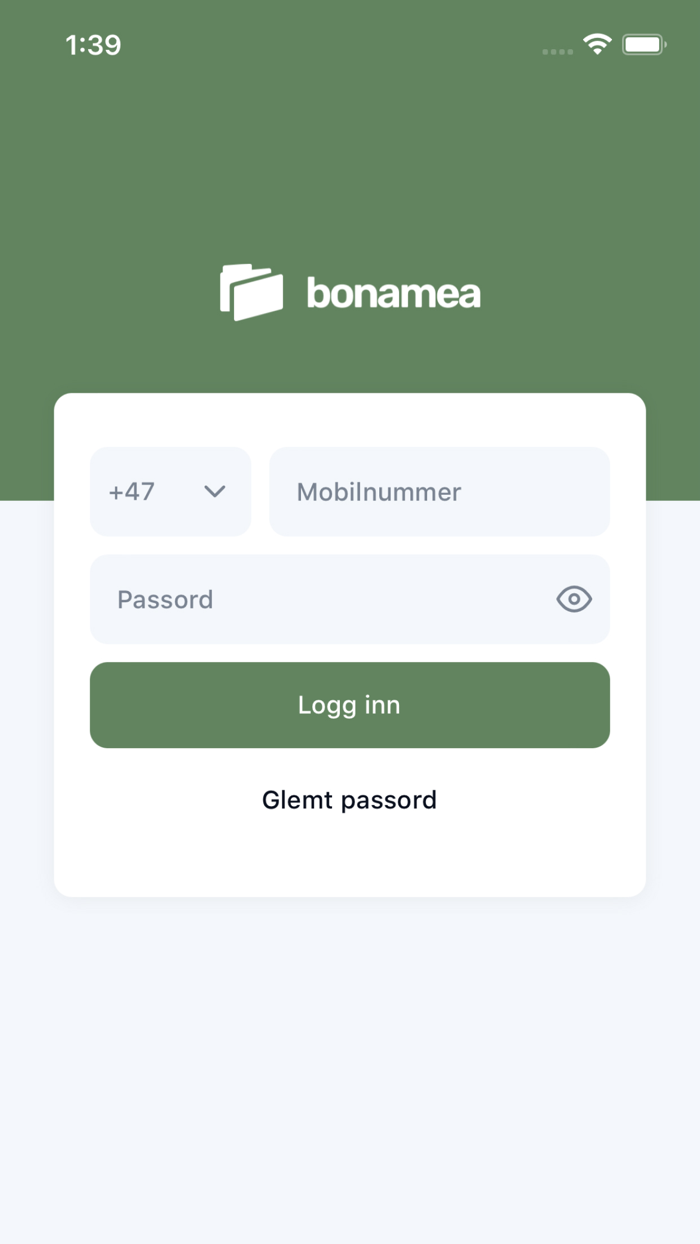Select the Mobilnummer input field
This screenshot has height=1244, width=700.
point(438,491)
